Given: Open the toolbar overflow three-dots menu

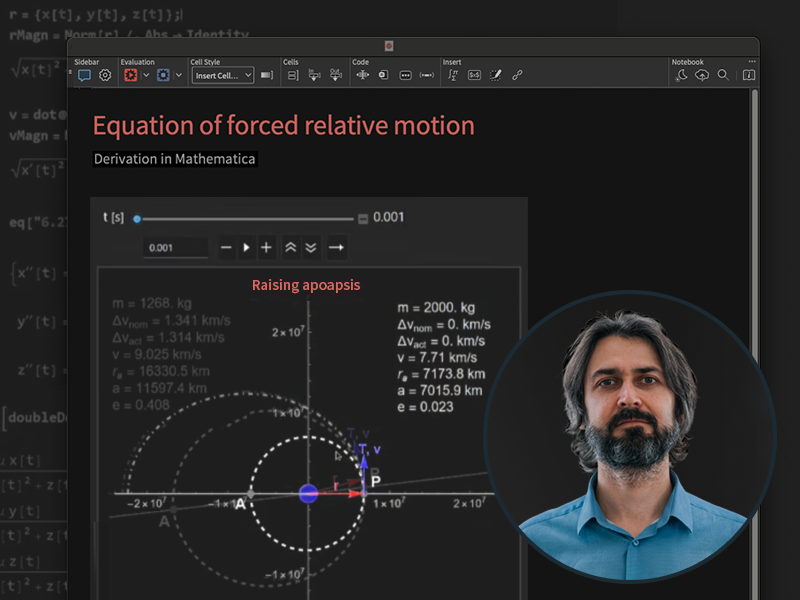Looking at the screenshot, I should coord(752,62).
